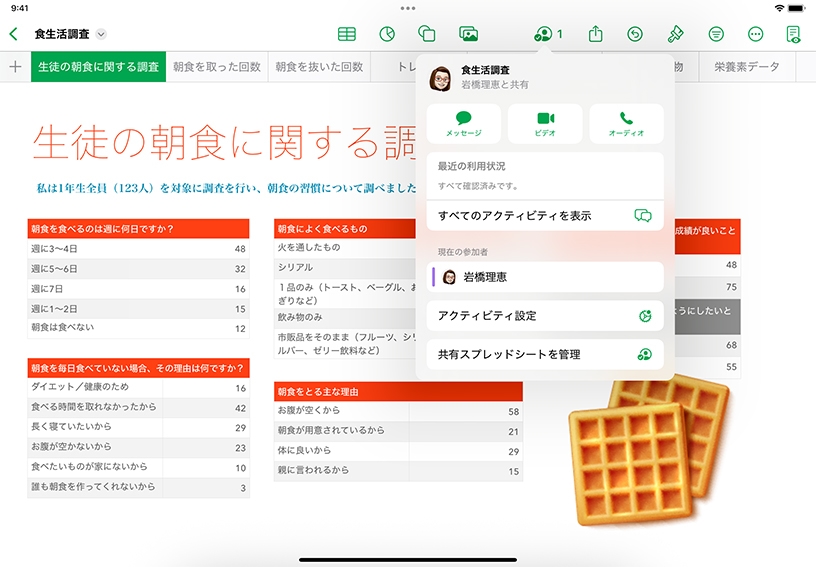
Task: Open the shapes insert menu
Action: (x=427, y=34)
